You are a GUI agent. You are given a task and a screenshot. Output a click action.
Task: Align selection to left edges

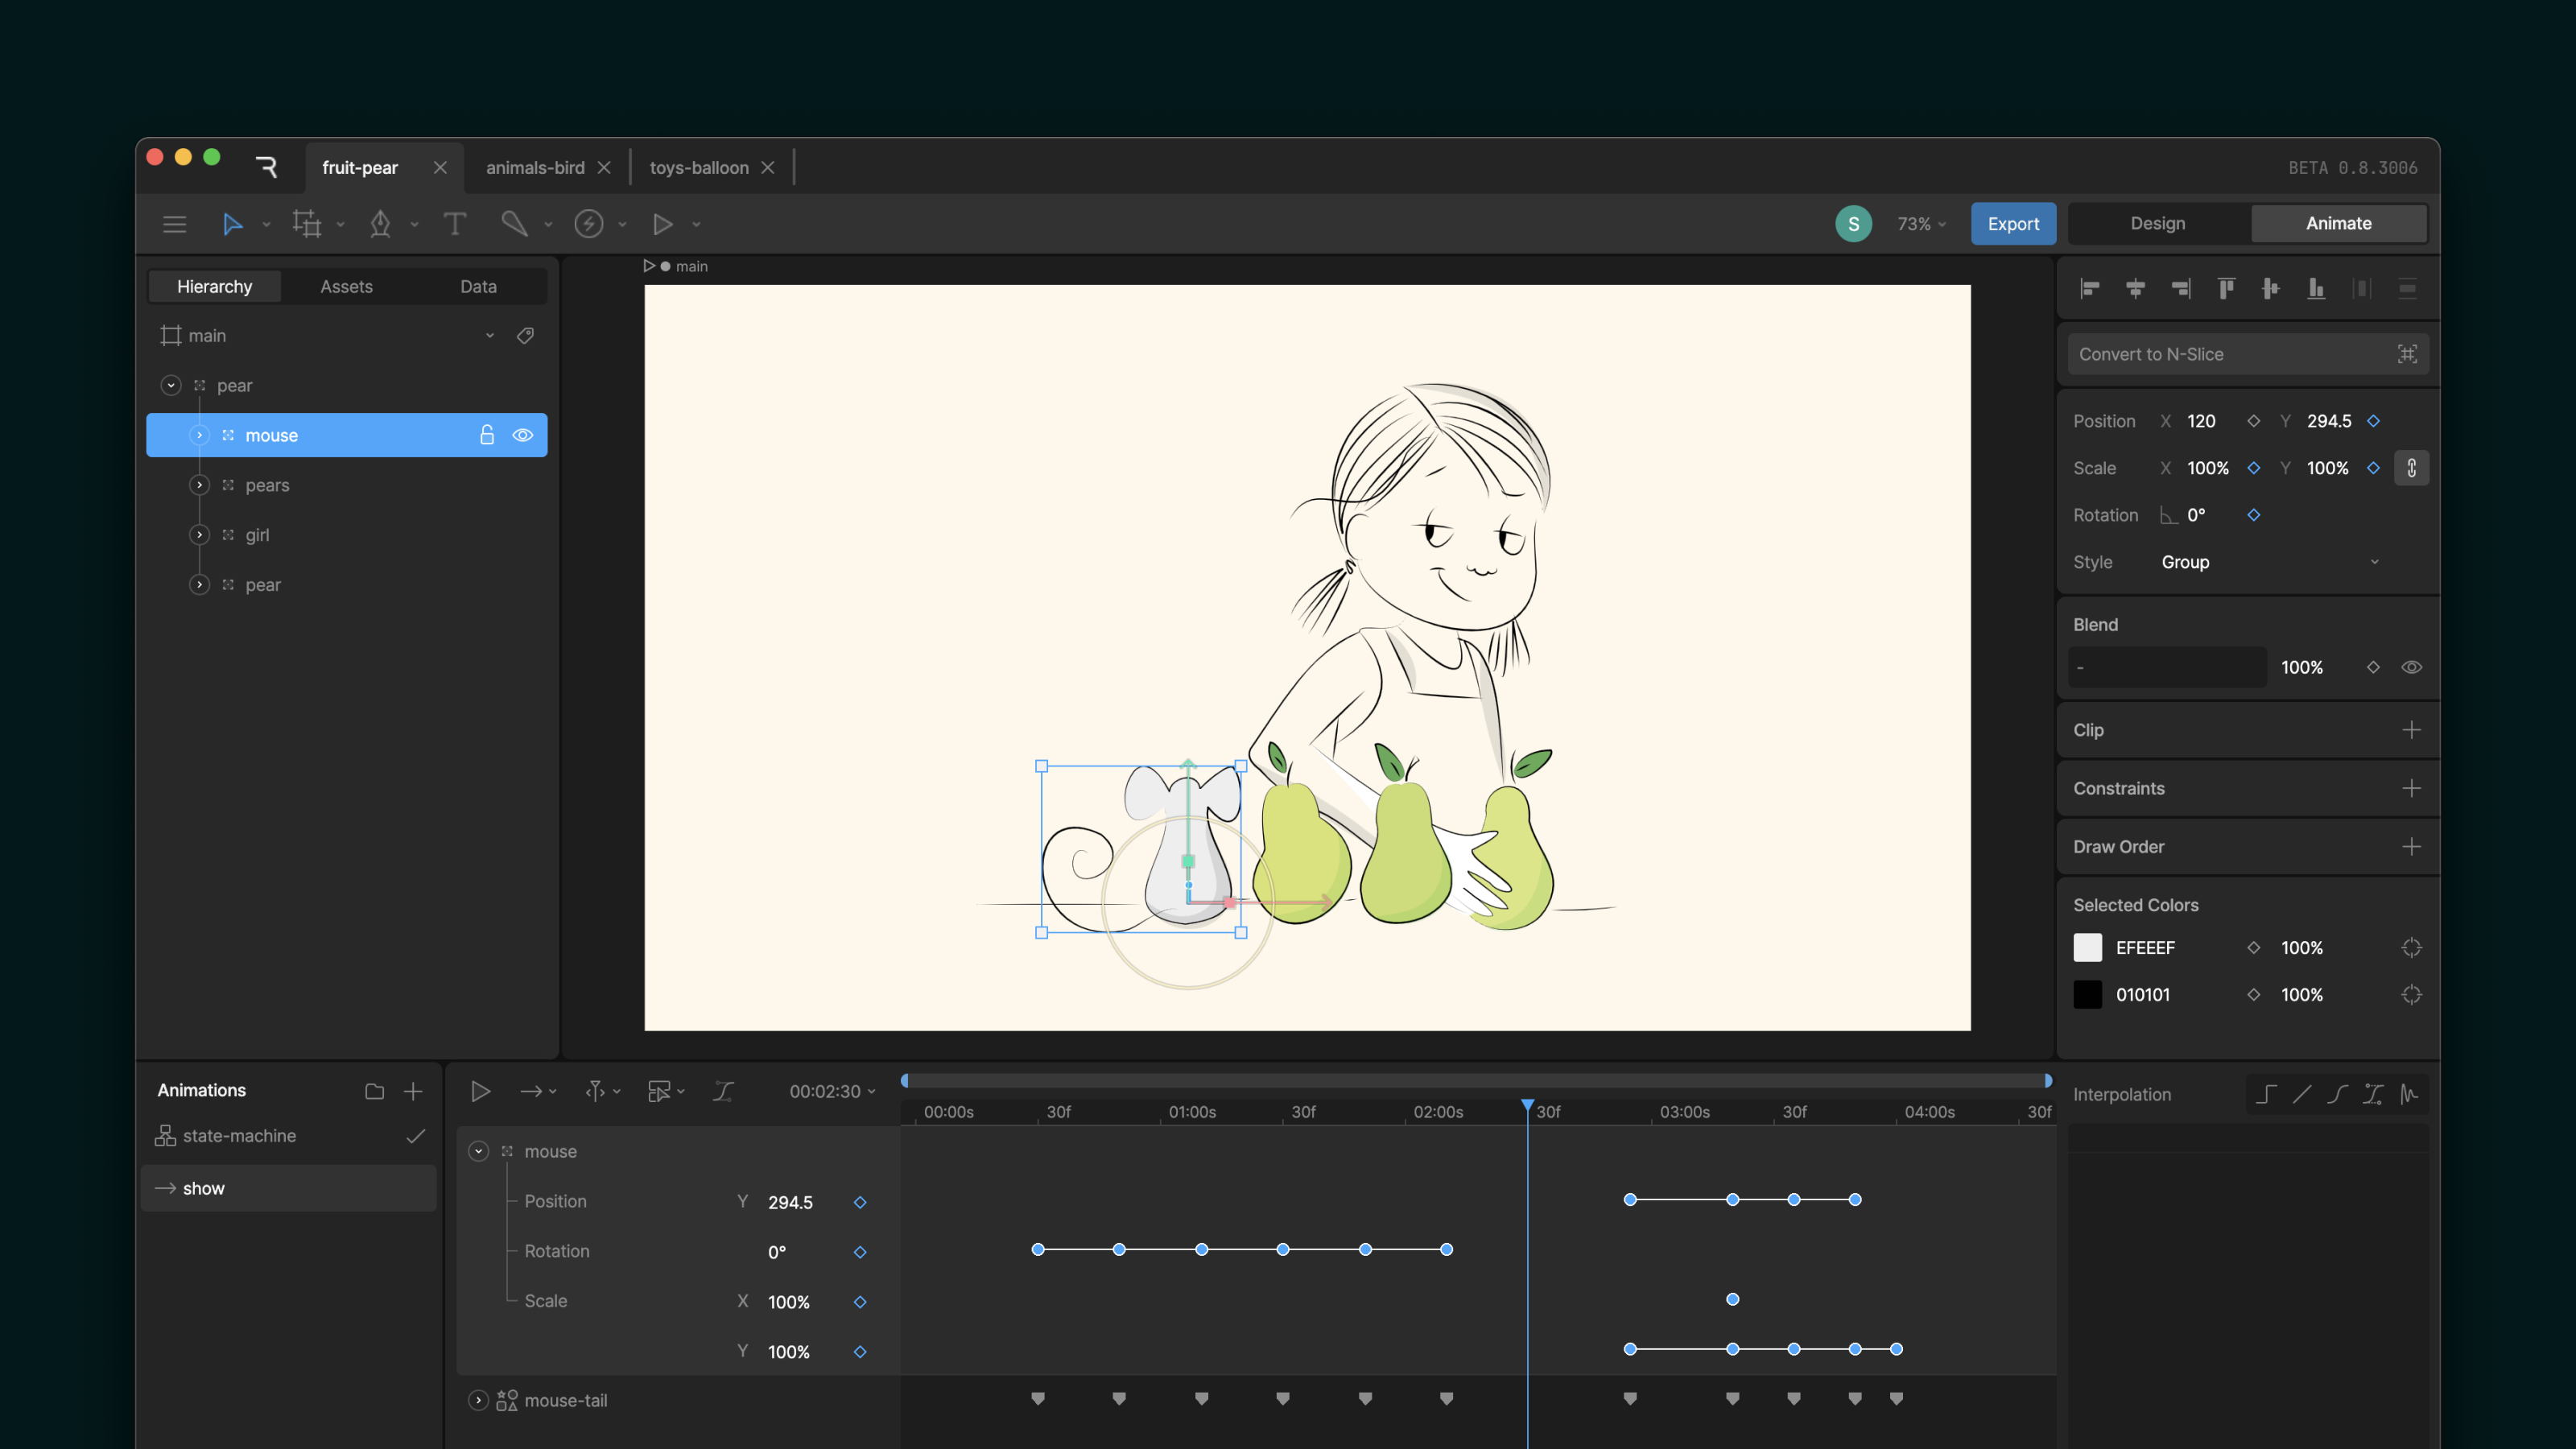tap(2090, 289)
